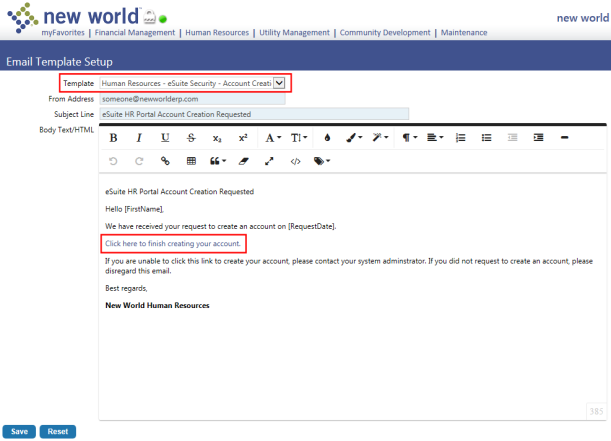
Task: Switch to HTML code view
Action: [294, 161]
